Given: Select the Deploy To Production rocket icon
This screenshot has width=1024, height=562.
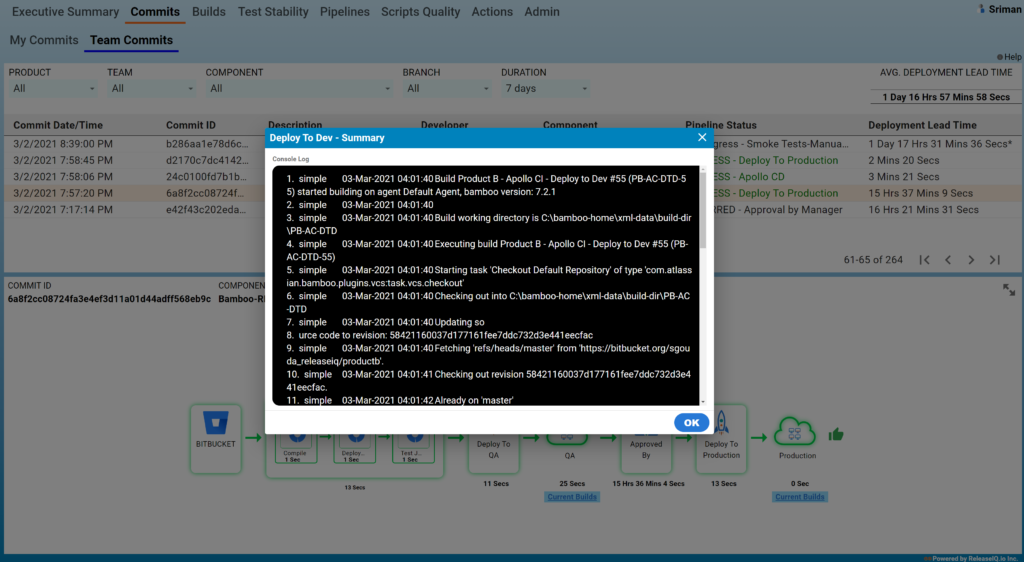Looking at the screenshot, I should (722, 423).
